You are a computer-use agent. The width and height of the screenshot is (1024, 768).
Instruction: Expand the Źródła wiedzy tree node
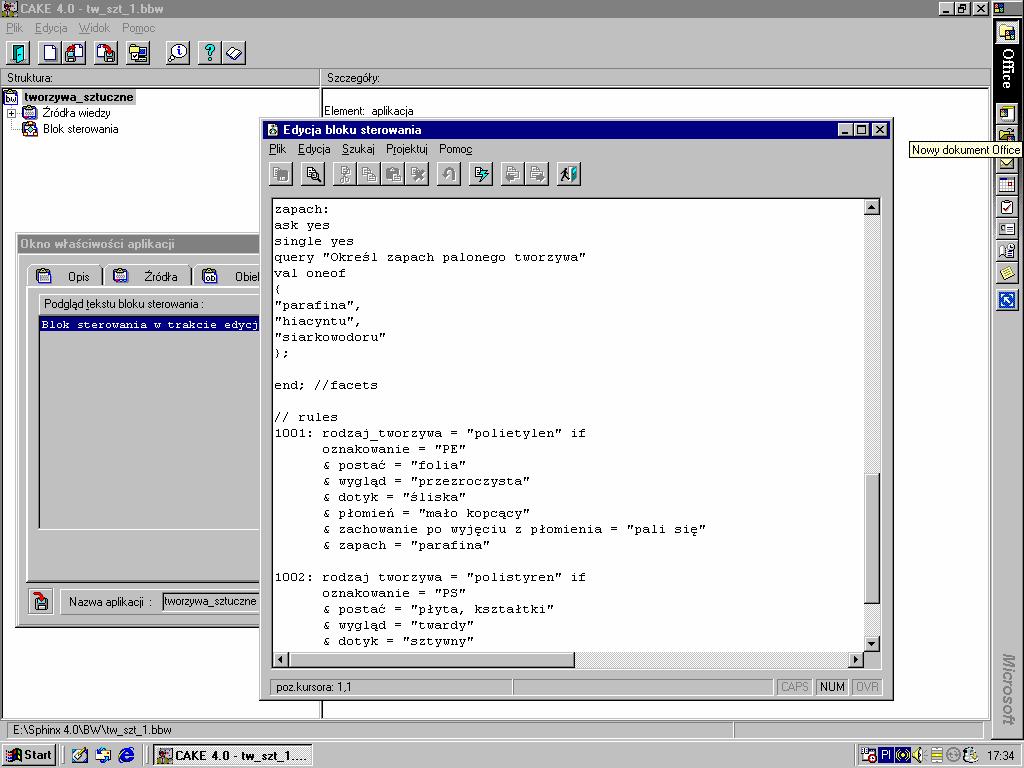click(11, 114)
